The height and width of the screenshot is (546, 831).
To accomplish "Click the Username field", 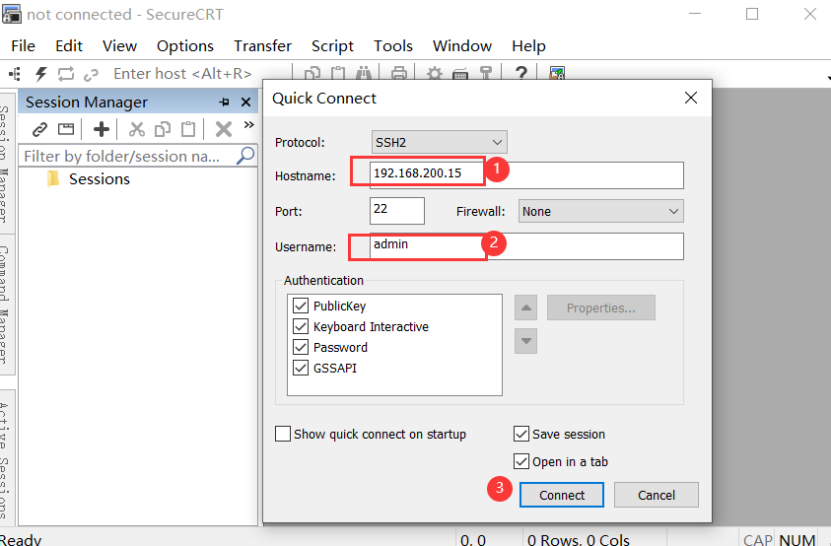I will point(526,246).
